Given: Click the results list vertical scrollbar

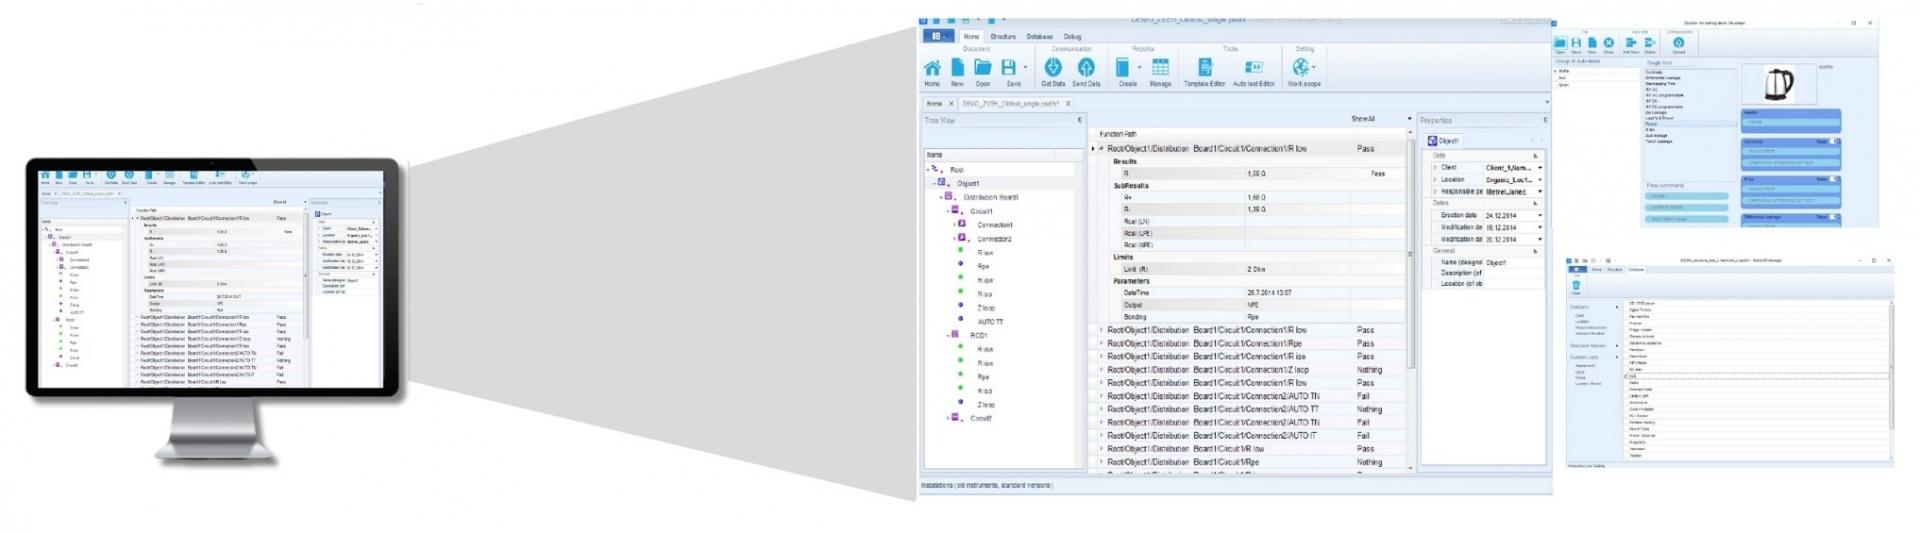Looking at the screenshot, I should click(1411, 255).
